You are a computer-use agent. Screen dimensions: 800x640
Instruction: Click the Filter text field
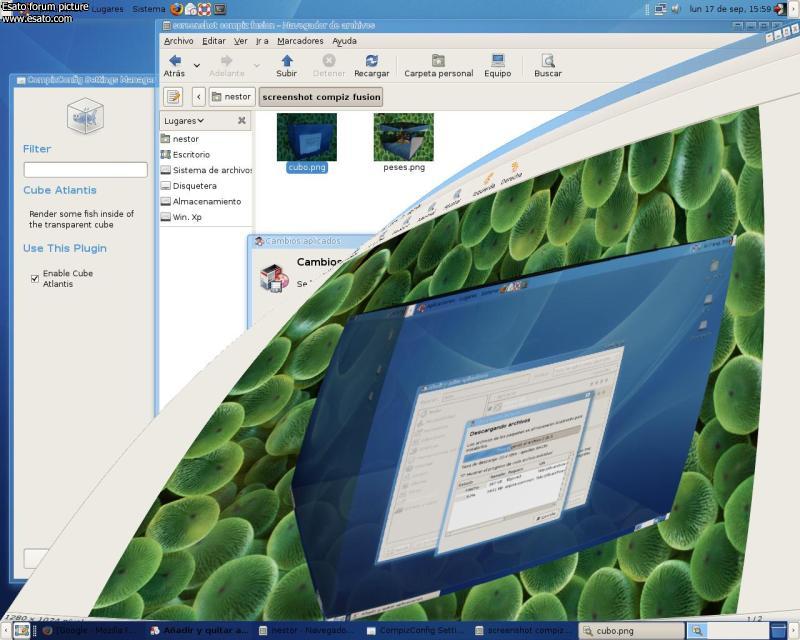[x=85, y=170]
